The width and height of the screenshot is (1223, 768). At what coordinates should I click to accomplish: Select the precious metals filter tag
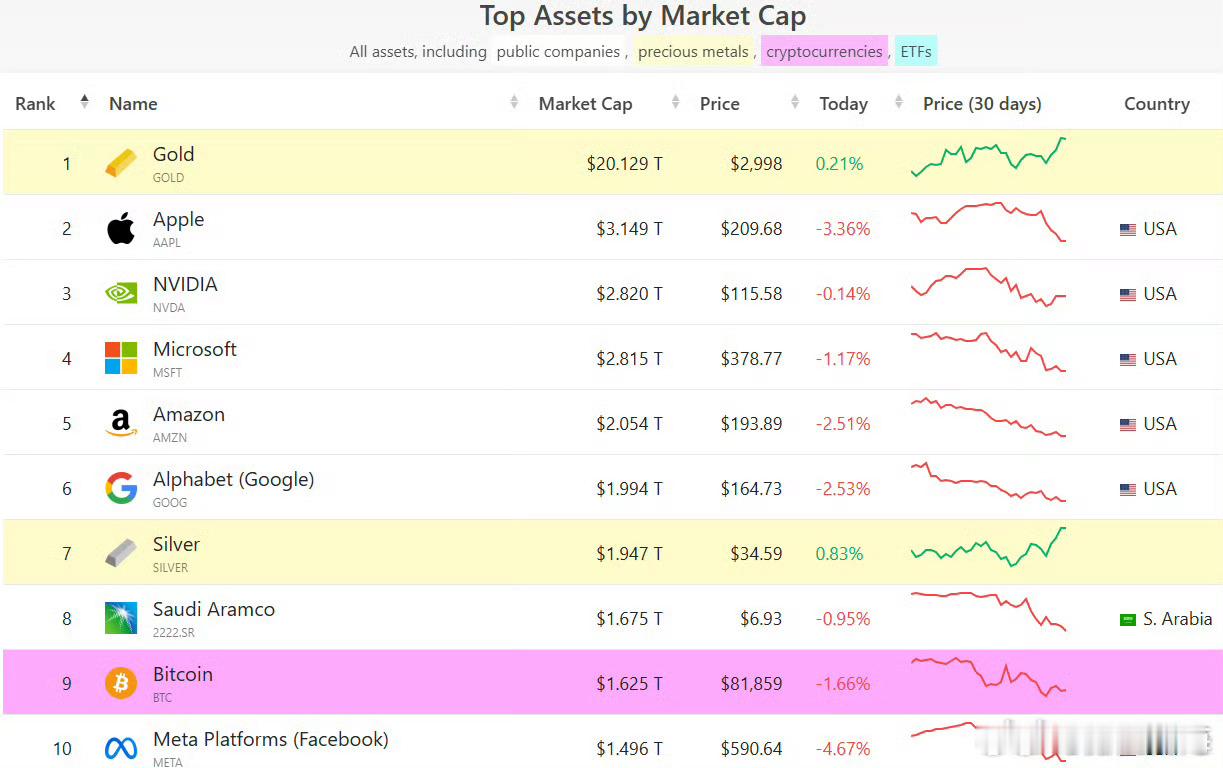click(693, 51)
